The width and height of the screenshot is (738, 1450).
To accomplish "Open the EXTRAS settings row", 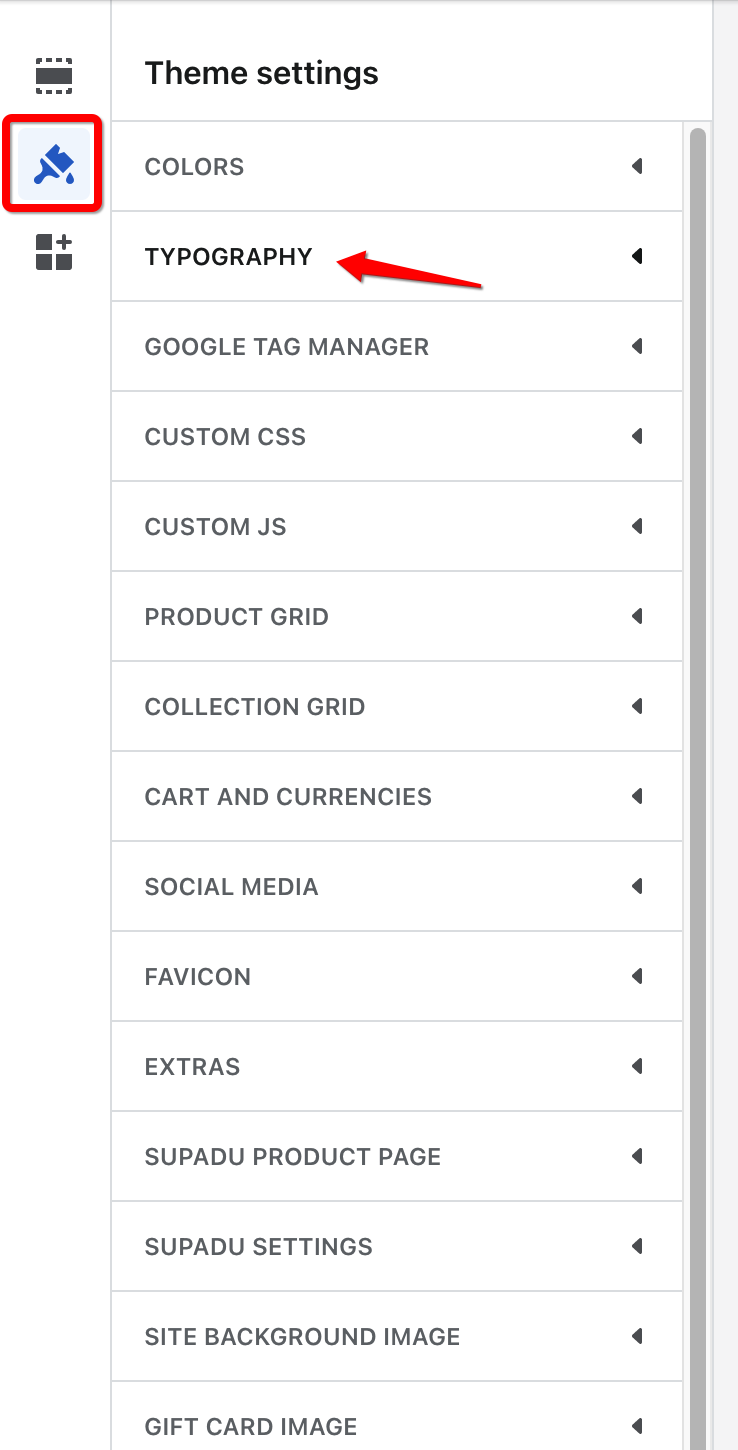I will click(397, 1066).
